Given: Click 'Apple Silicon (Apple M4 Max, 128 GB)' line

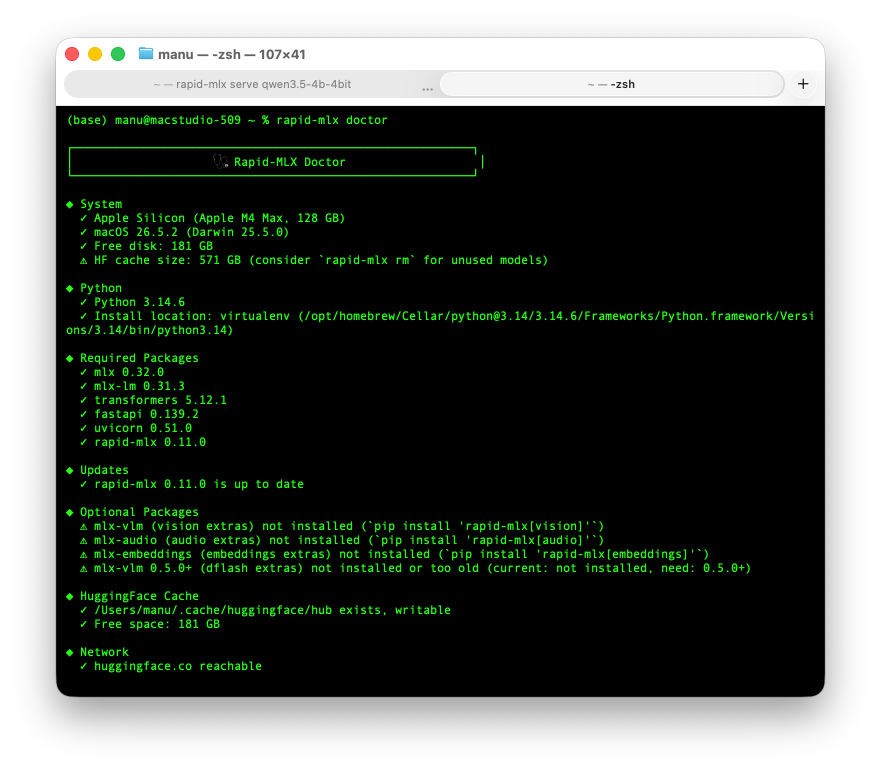Looking at the screenshot, I should (219, 218).
